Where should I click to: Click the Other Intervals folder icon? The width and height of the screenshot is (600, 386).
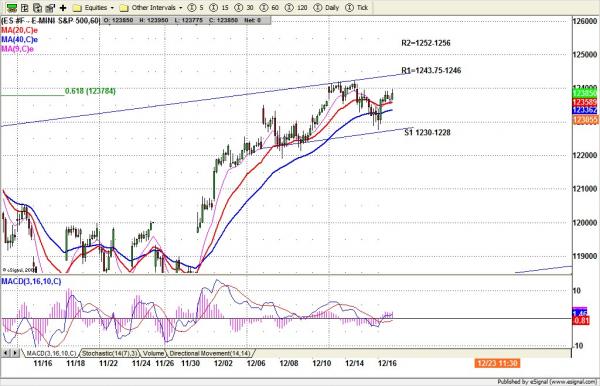(124, 8)
